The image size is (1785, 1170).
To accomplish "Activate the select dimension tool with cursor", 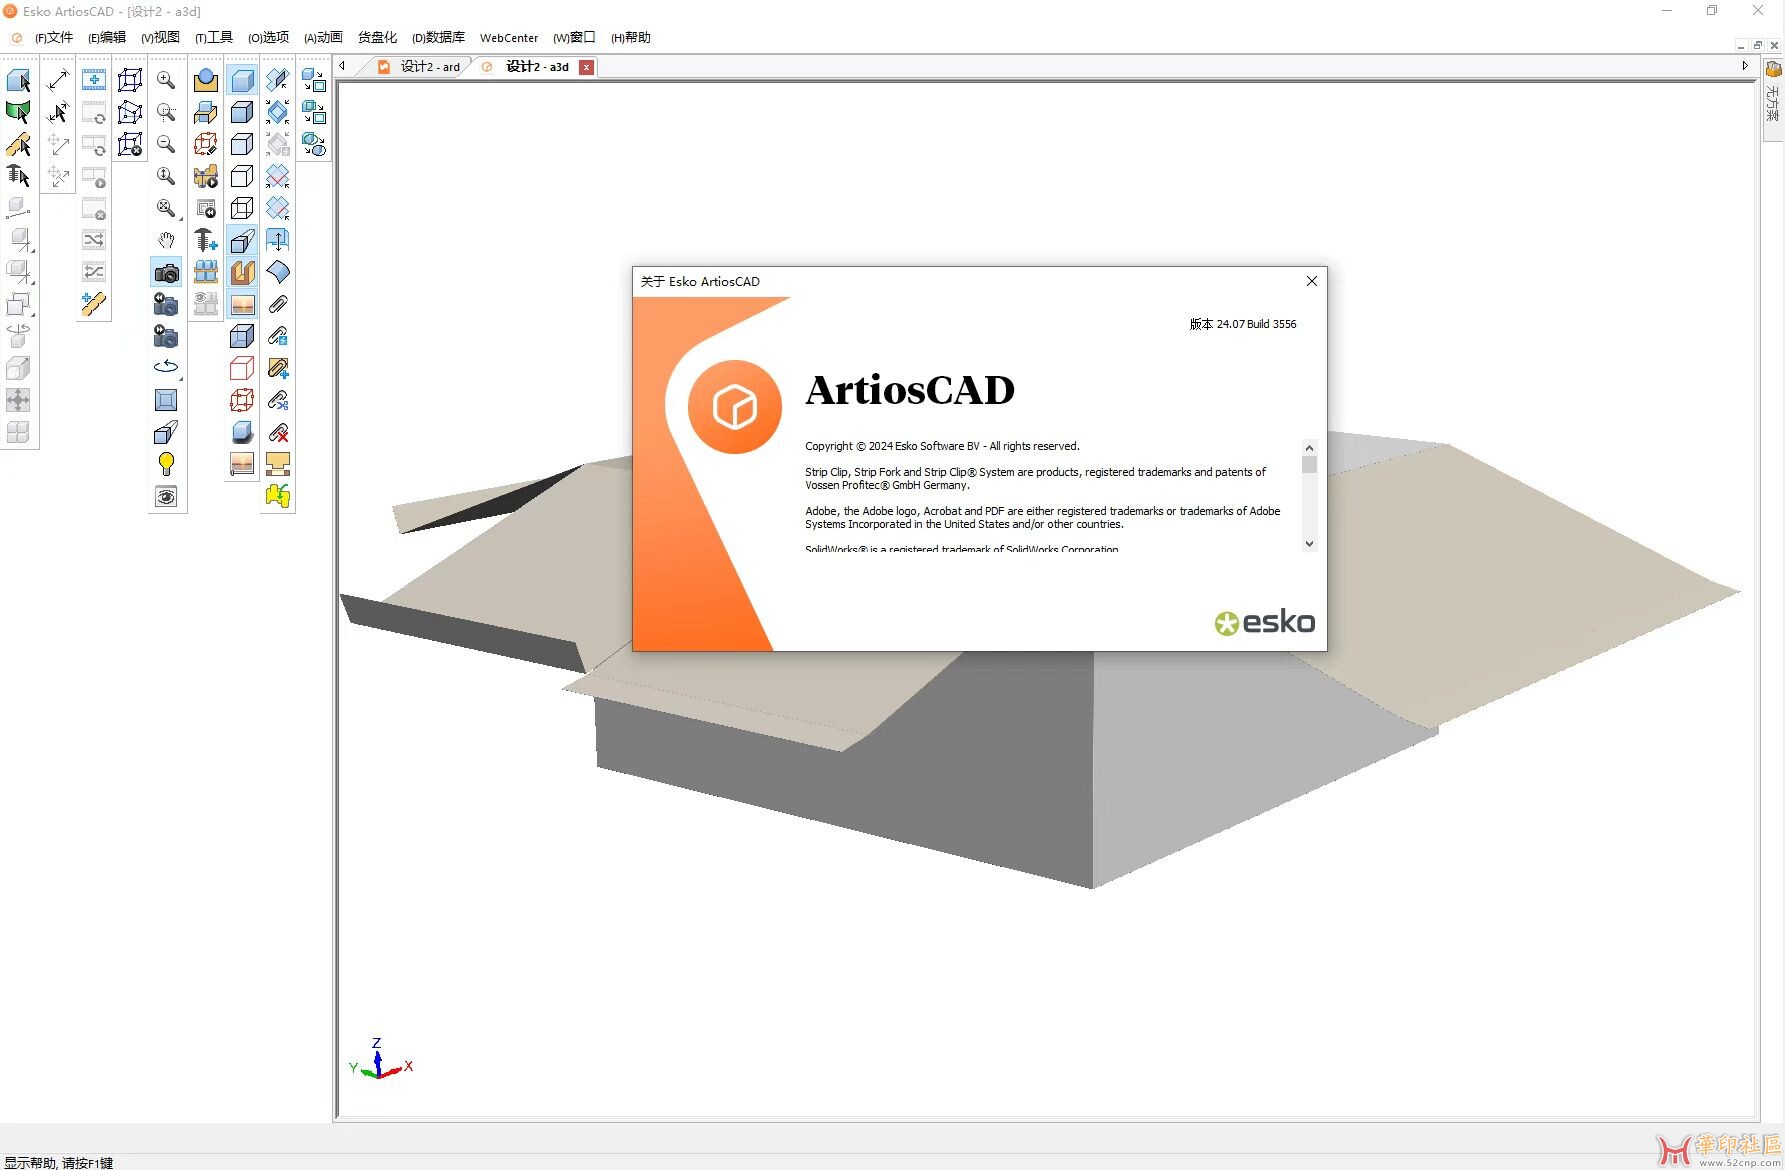I will 58,112.
